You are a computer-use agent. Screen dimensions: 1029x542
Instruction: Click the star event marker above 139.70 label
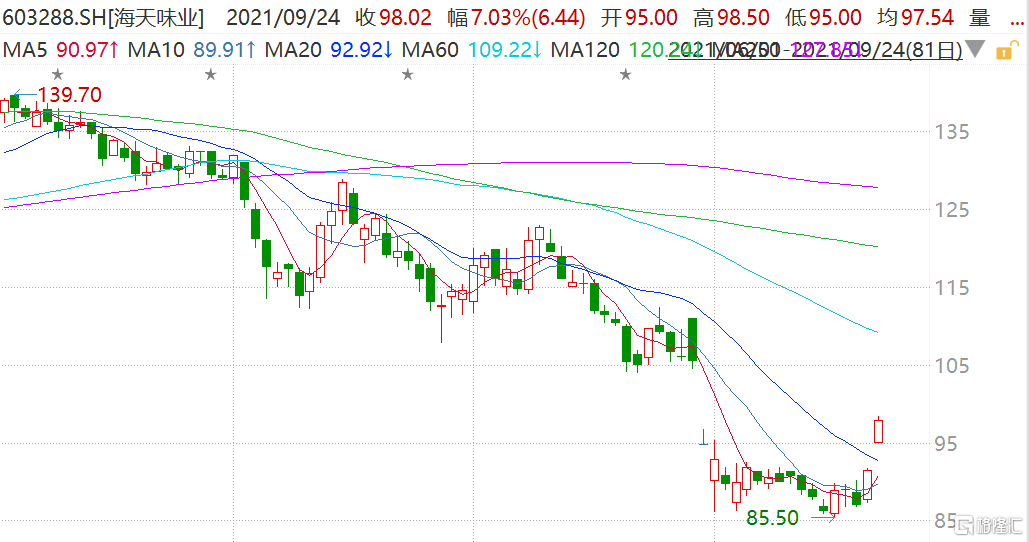coord(58,75)
